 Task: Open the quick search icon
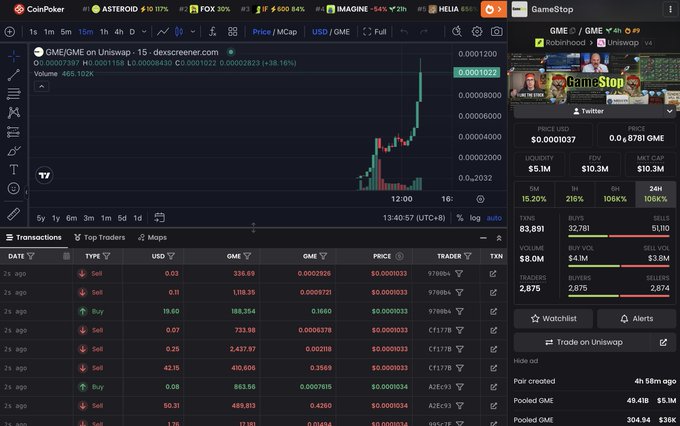(457, 32)
